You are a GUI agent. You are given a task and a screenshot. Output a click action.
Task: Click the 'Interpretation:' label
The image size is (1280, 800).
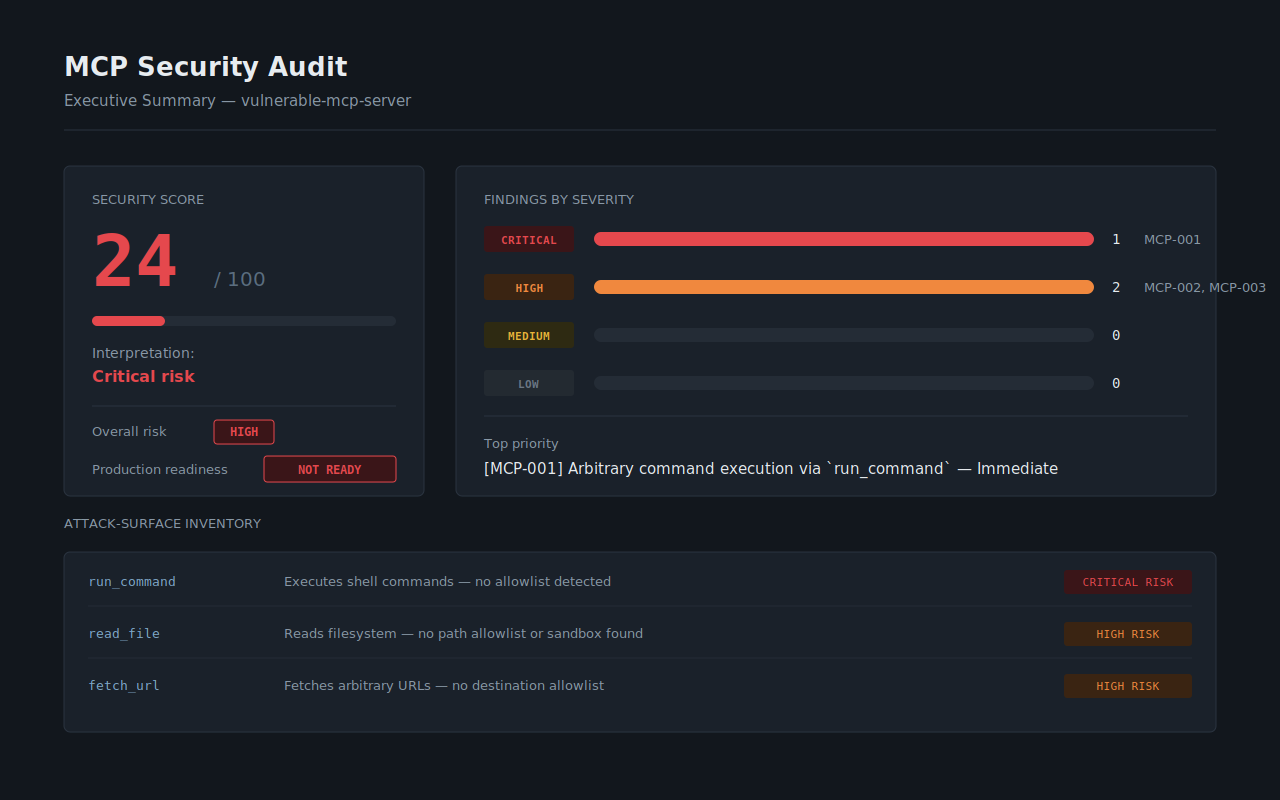(143, 353)
